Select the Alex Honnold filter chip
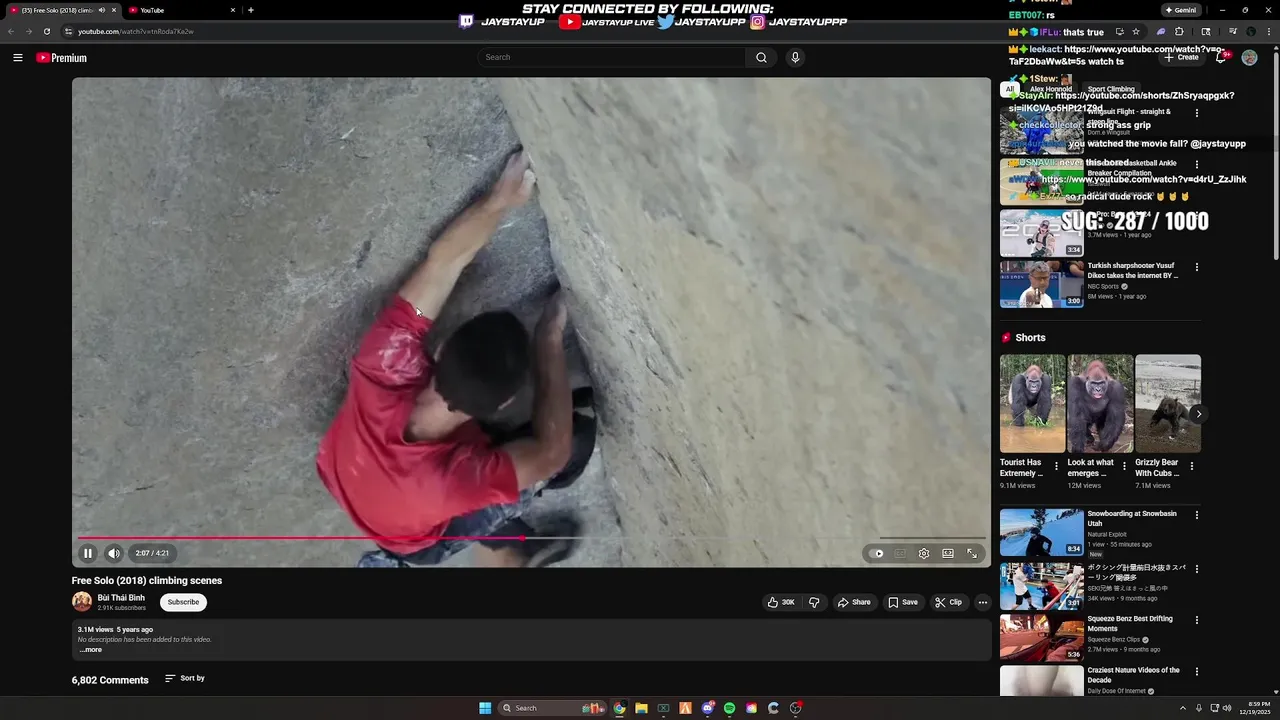Screen dimensions: 1280x720 [1051, 89]
